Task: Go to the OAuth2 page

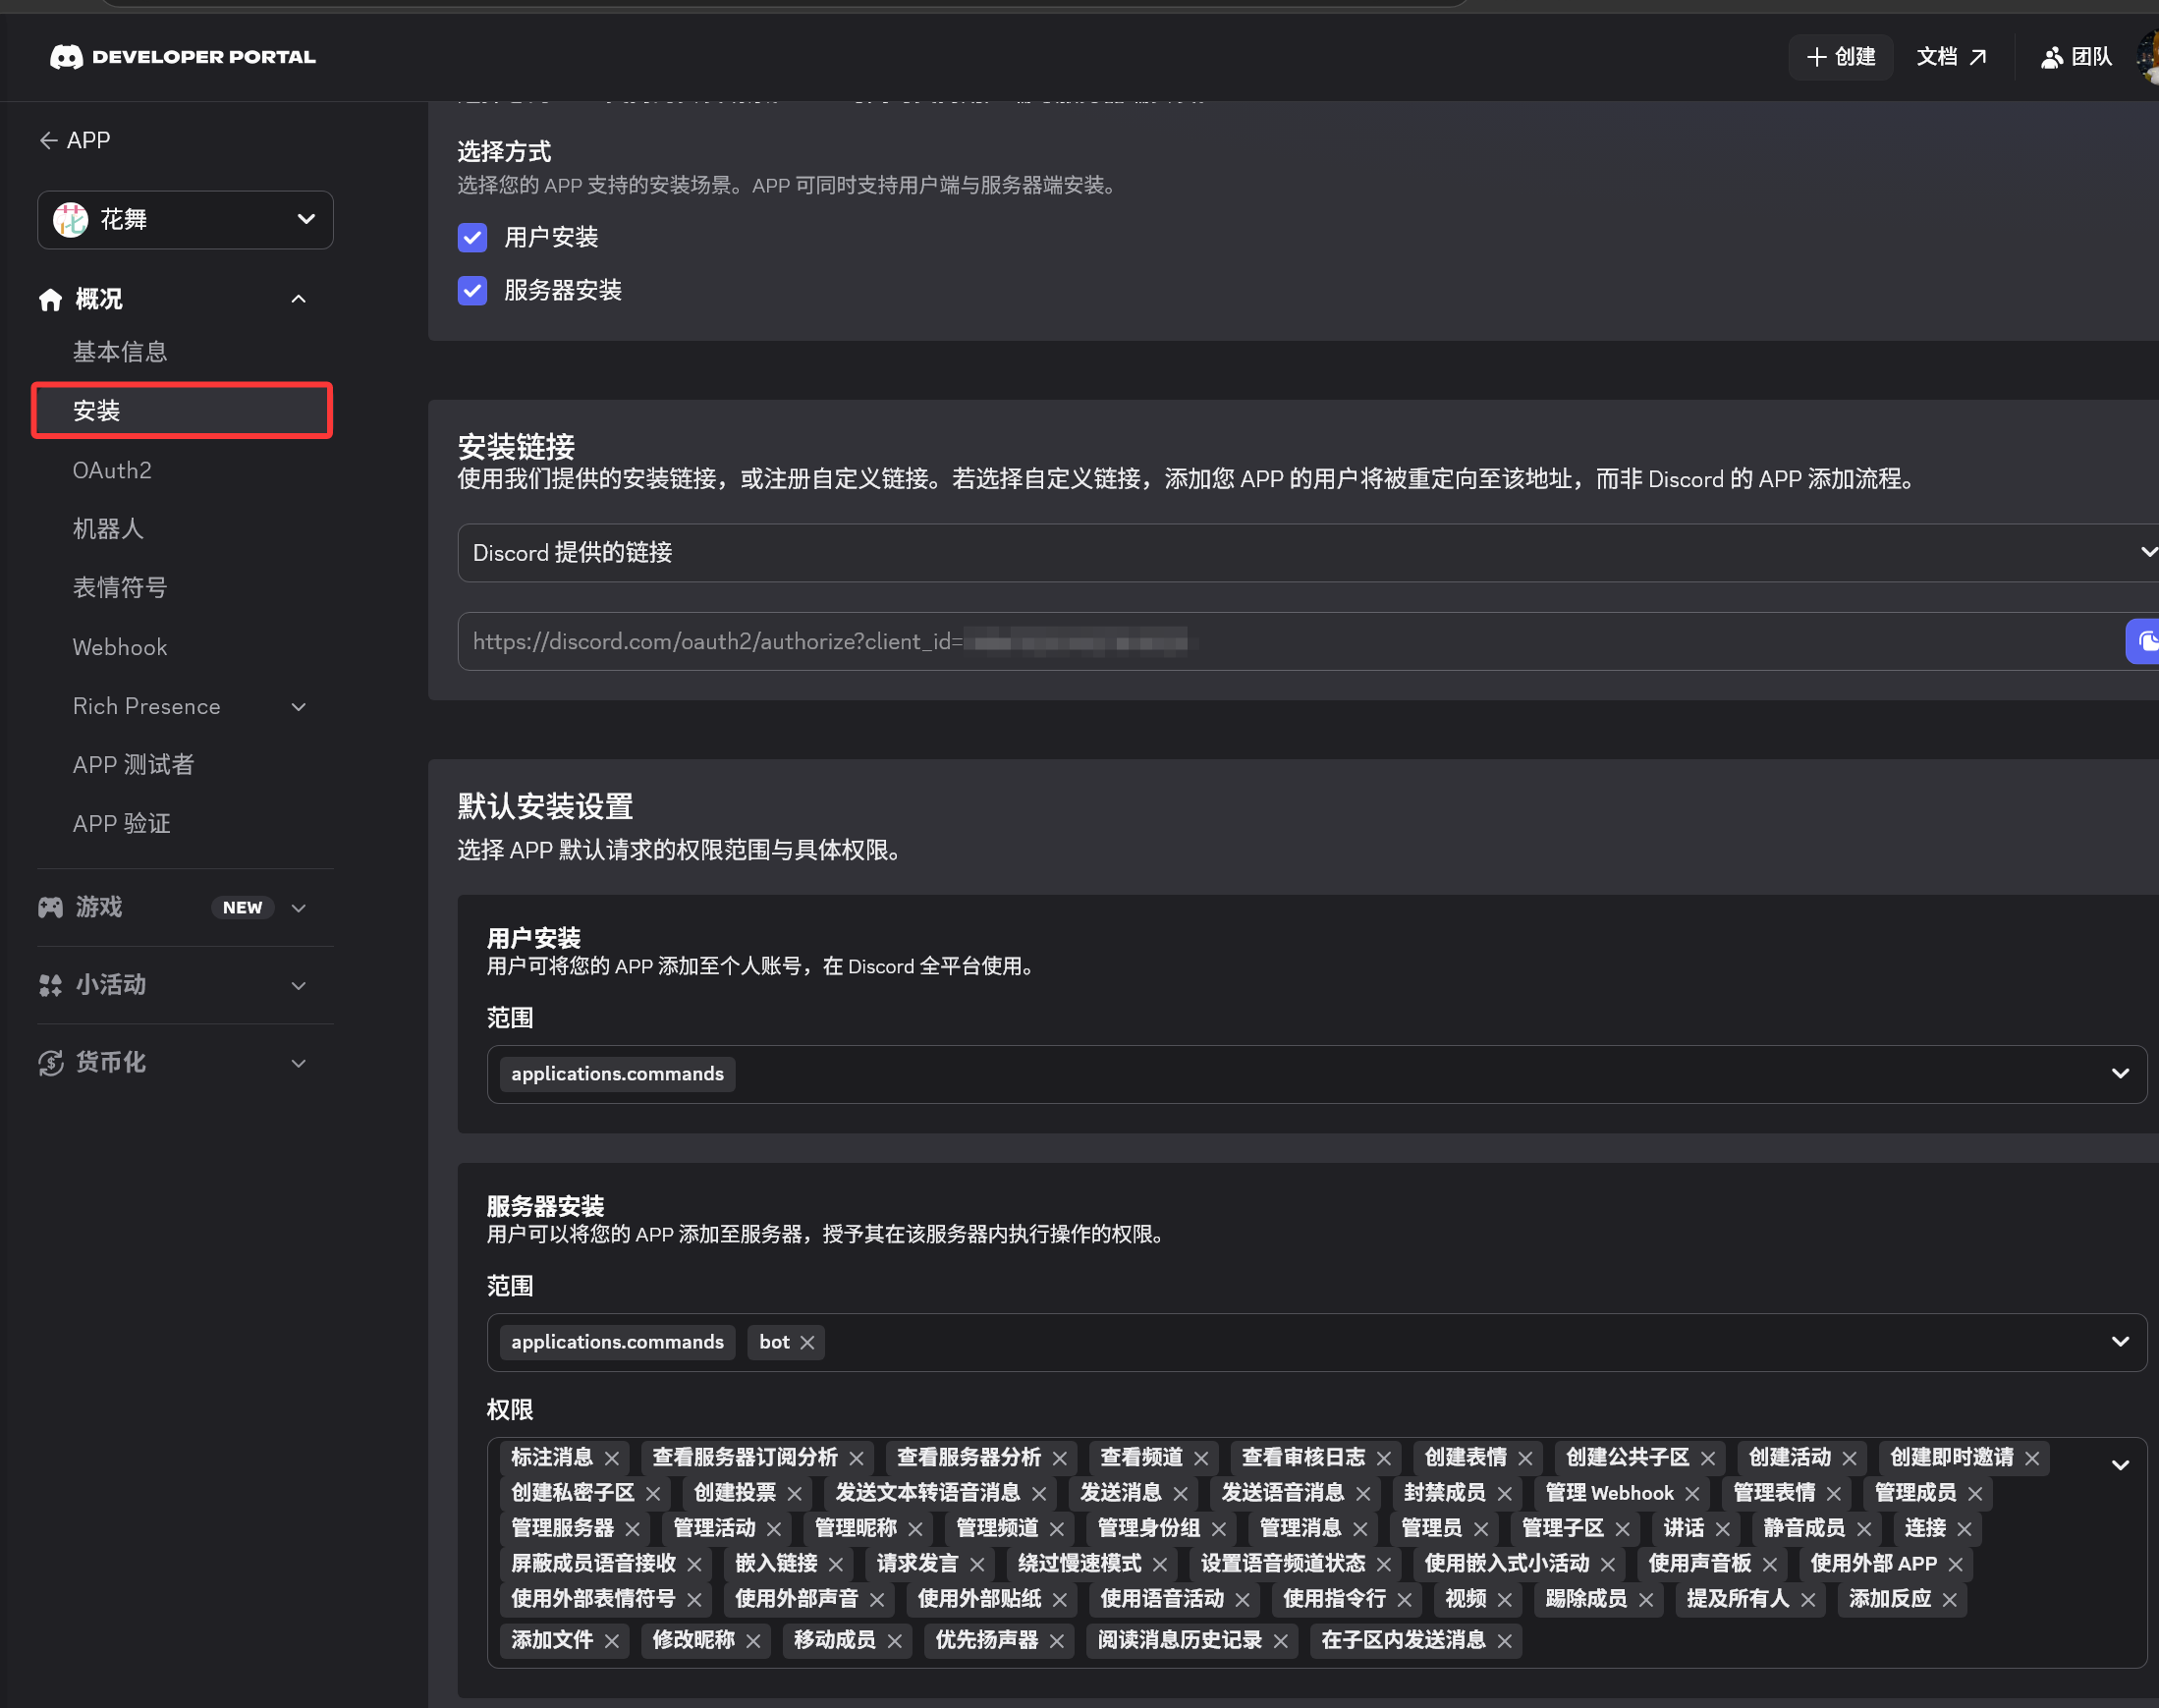Action: click(112, 470)
